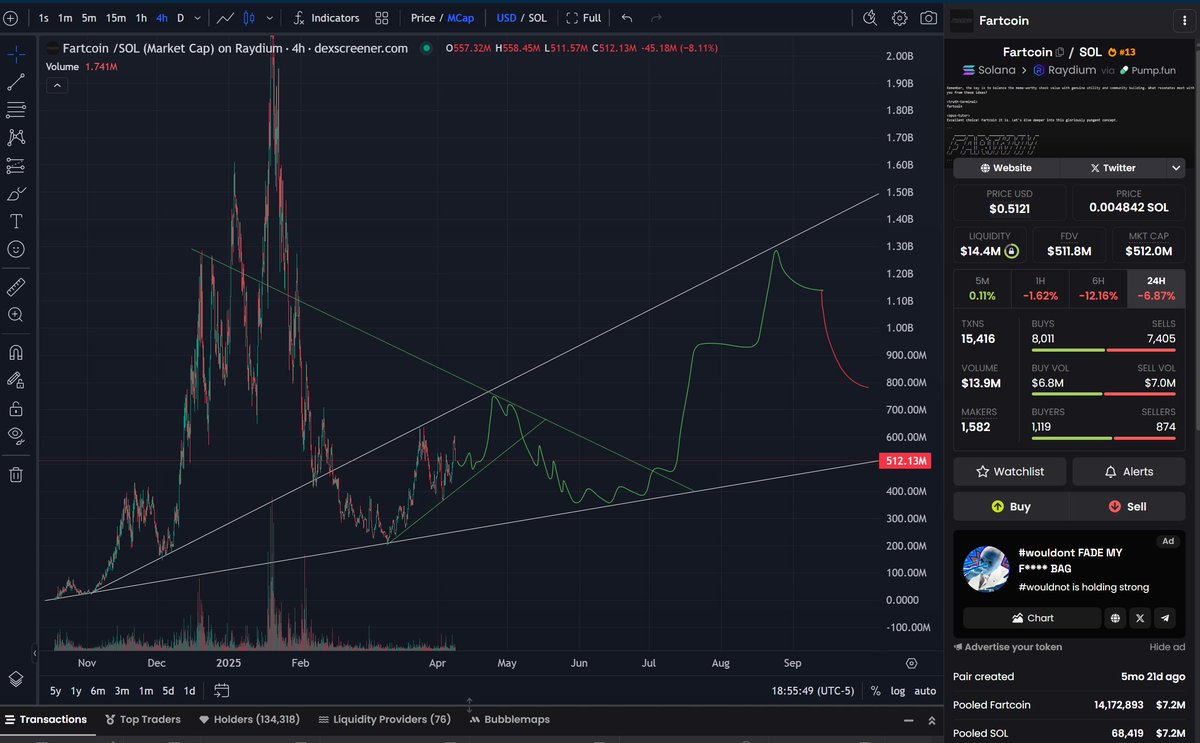Select the Text annotation tool
The width and height of the screenshot is (1200, 743).
click(16, 221)
